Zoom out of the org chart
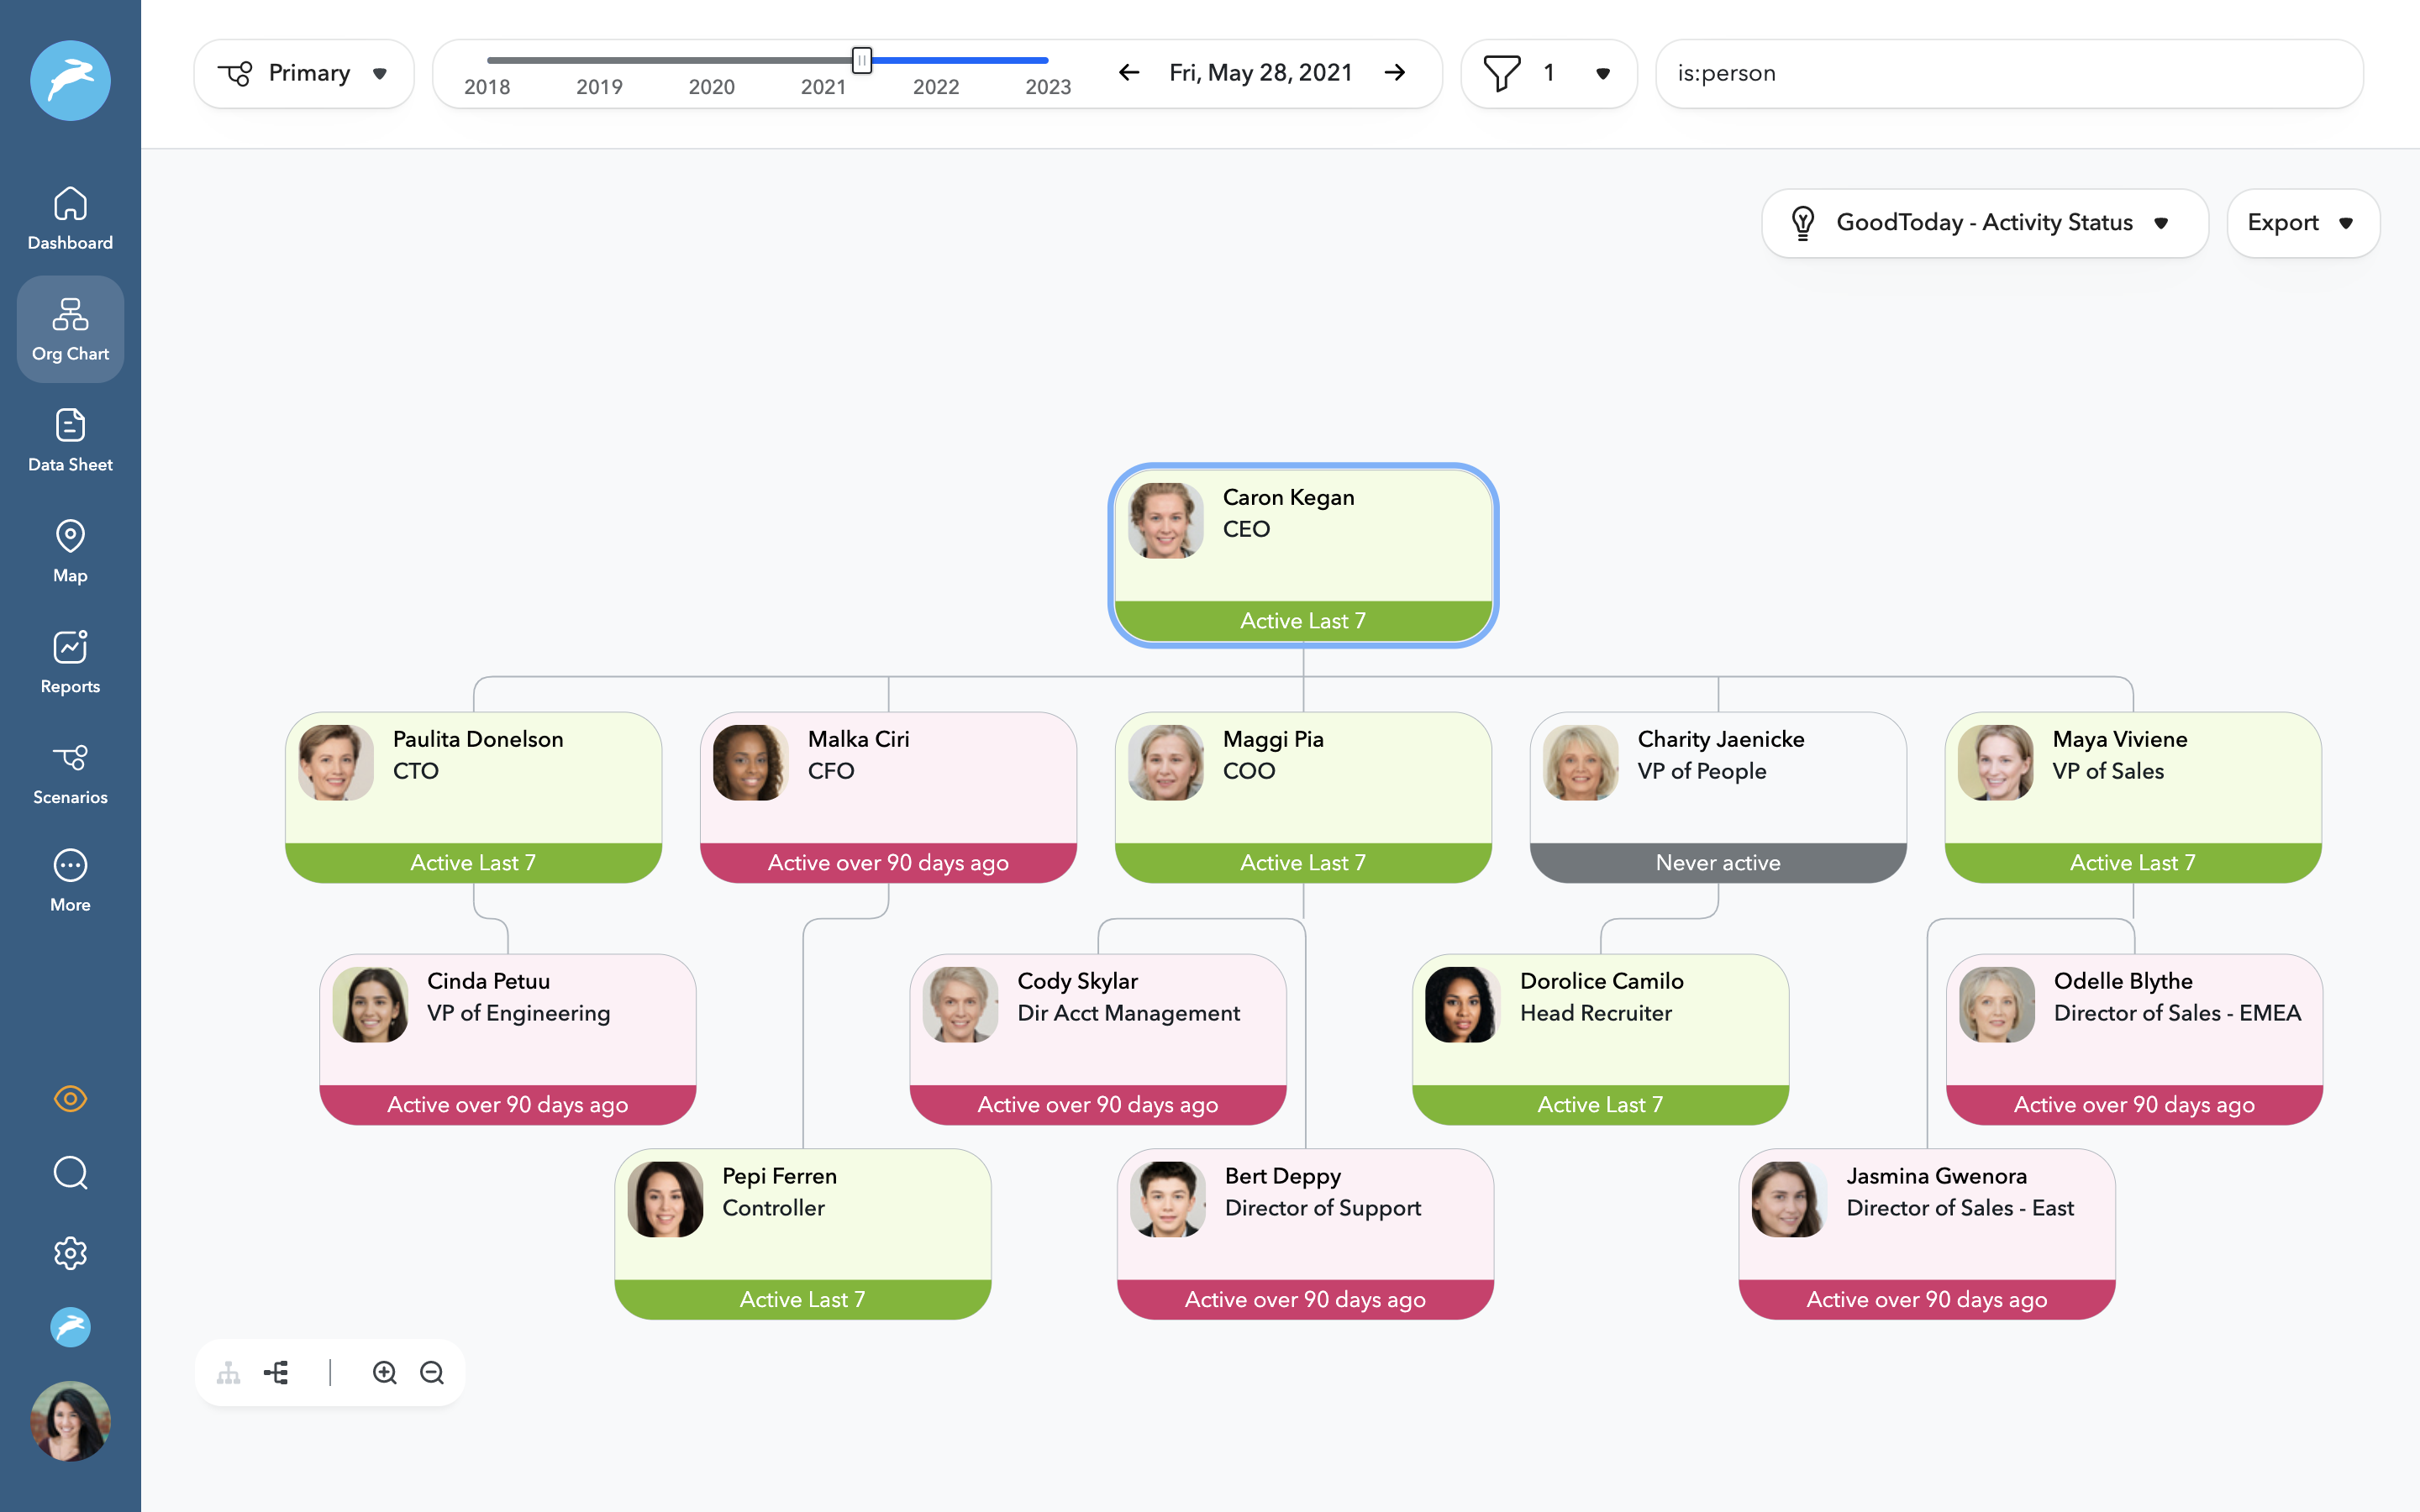The height and width of the screenshot is (1512, 2420). click(x=432, y=1373)
